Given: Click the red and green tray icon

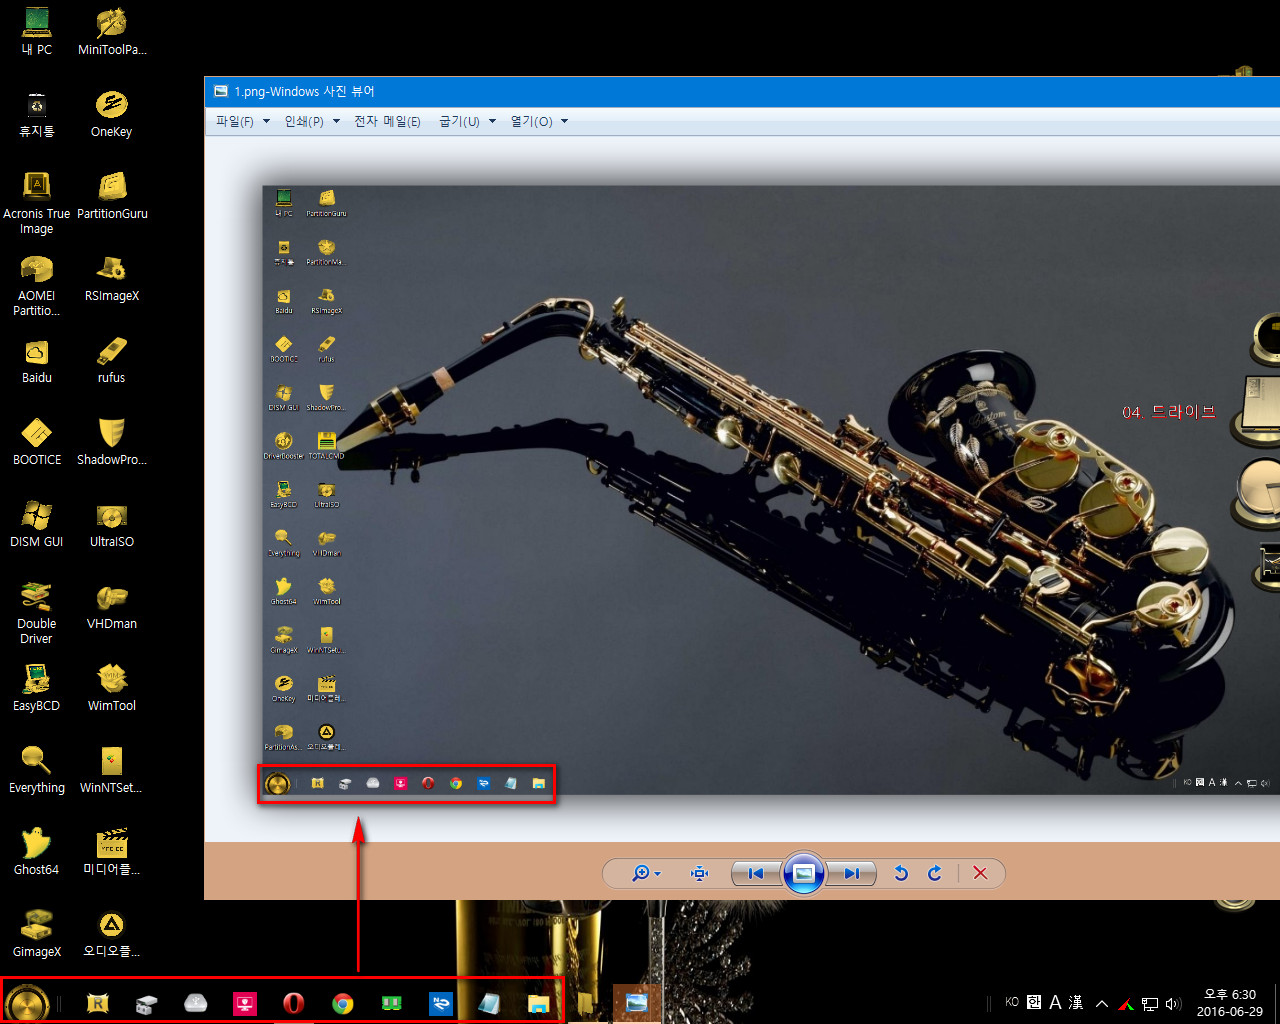Looking at the screenshot, I should coord(1126,1003).
